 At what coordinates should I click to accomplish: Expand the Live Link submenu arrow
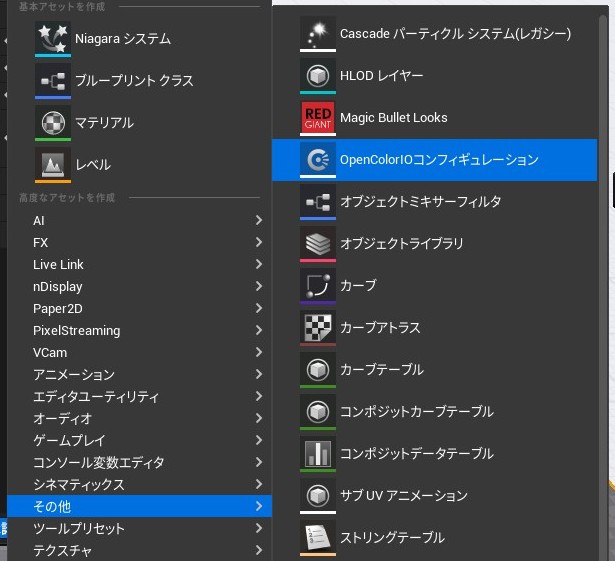(x=258, y=264)
